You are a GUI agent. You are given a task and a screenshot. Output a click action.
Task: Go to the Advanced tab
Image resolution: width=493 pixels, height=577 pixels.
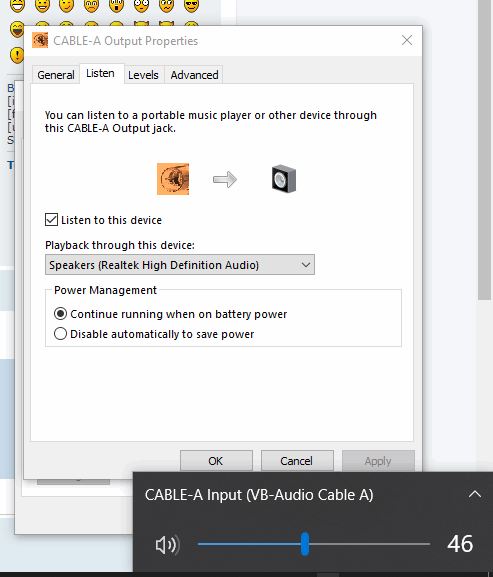(194, 75)
